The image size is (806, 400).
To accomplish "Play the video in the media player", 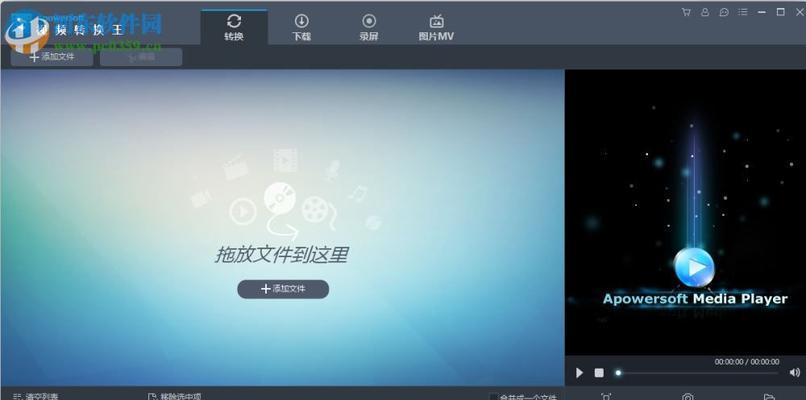I will tap(579, 373).
